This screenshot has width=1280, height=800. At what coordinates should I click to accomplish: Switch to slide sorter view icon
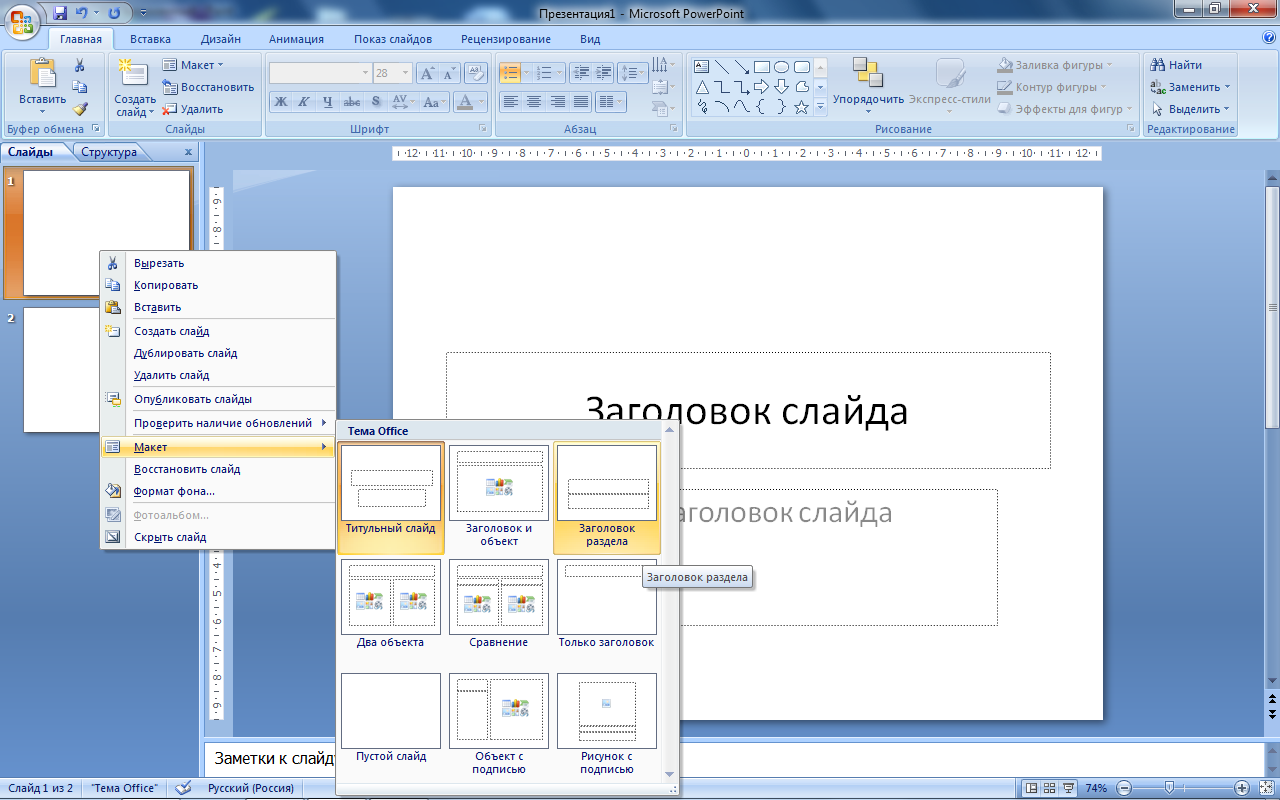(x=1050, y=788)
